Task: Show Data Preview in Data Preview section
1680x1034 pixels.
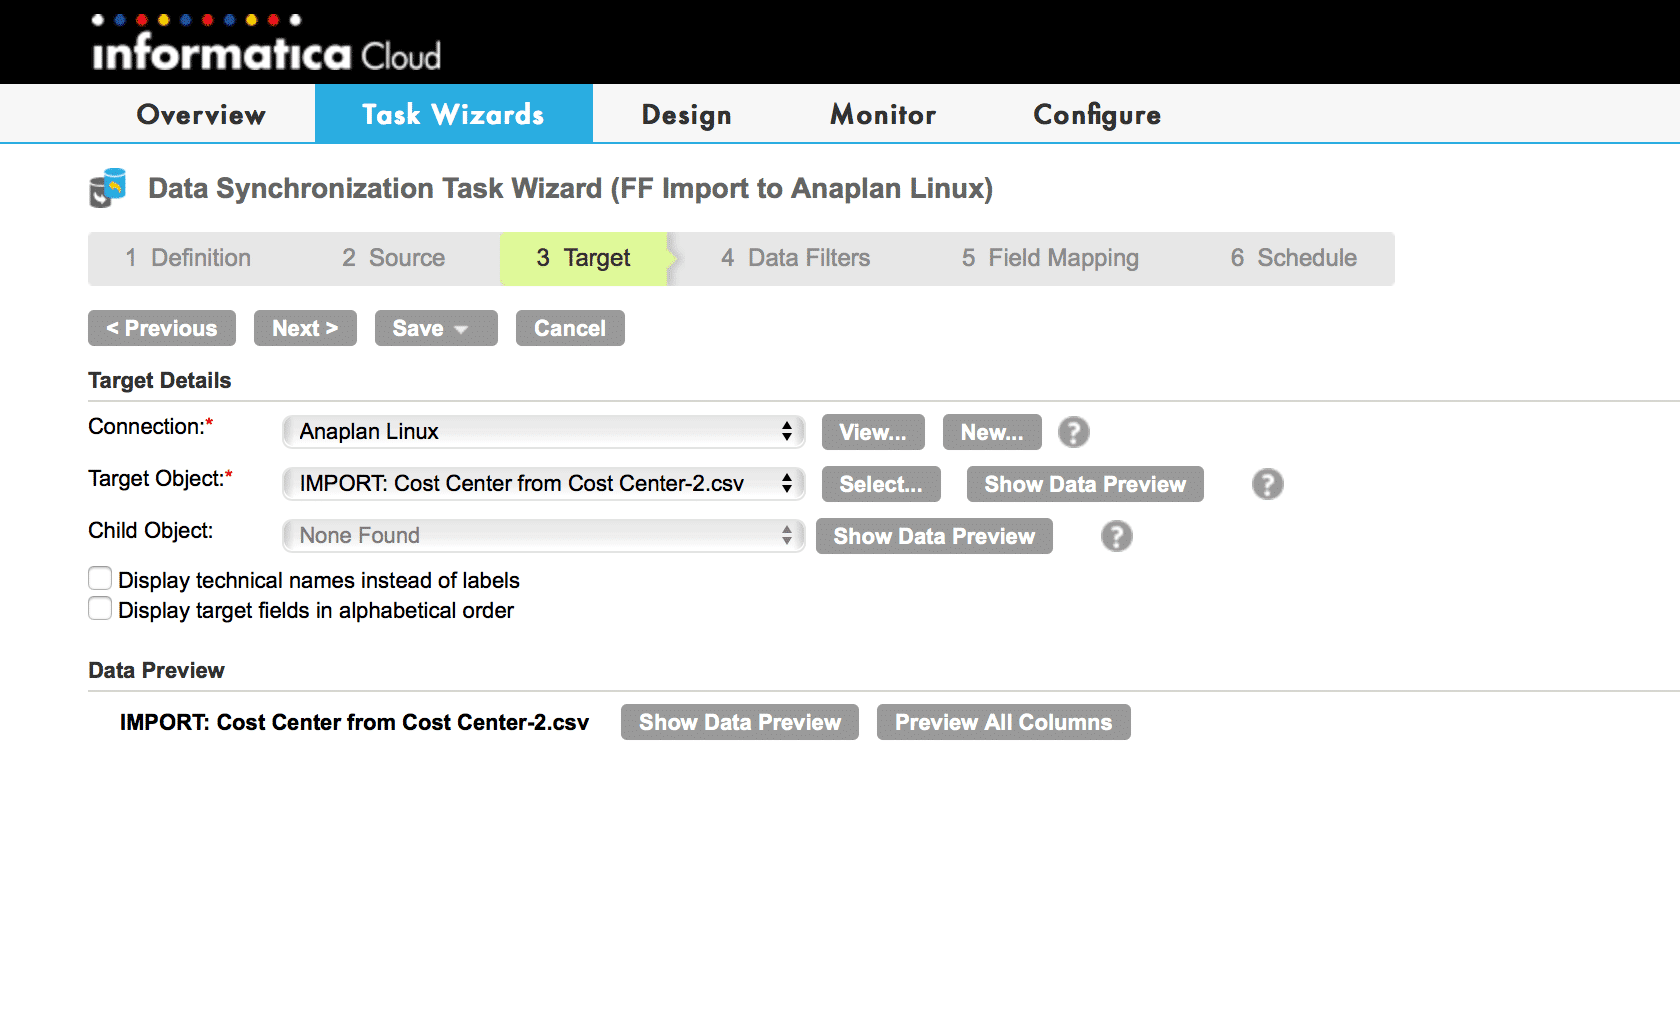Action: pos(740,722)
